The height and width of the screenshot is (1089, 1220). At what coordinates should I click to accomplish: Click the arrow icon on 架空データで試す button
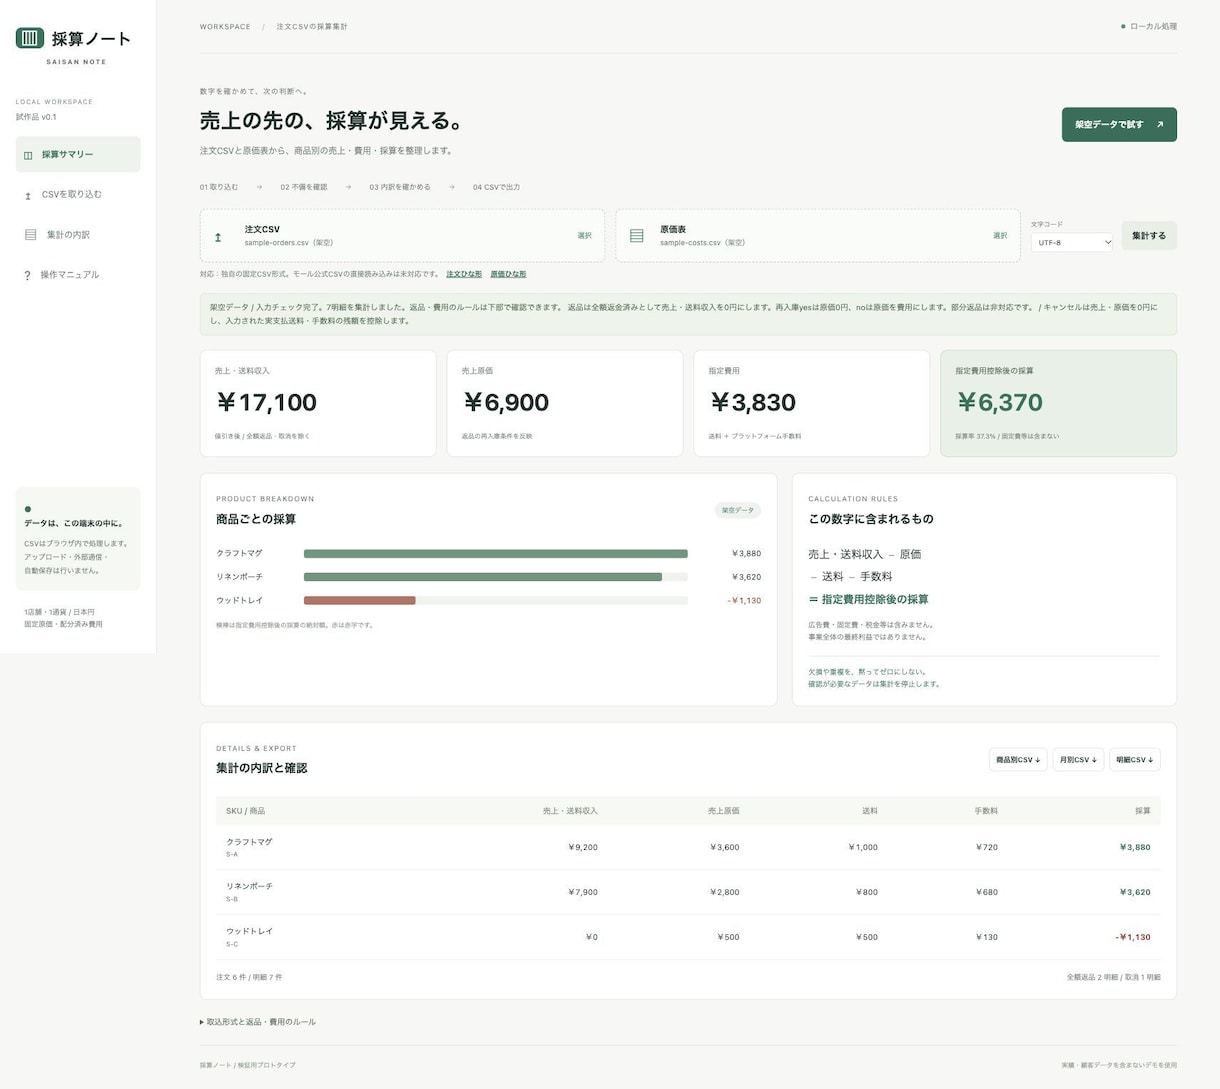pos(1160,125)
